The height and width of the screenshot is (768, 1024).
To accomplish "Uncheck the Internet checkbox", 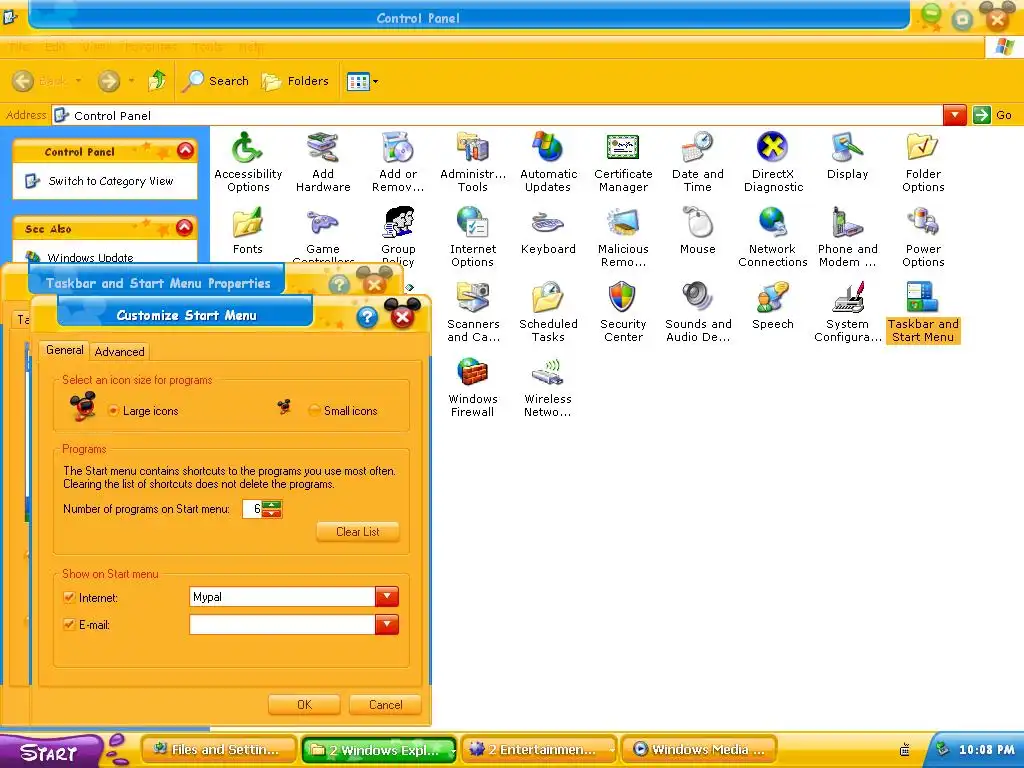I will click(x=69, y=597).
